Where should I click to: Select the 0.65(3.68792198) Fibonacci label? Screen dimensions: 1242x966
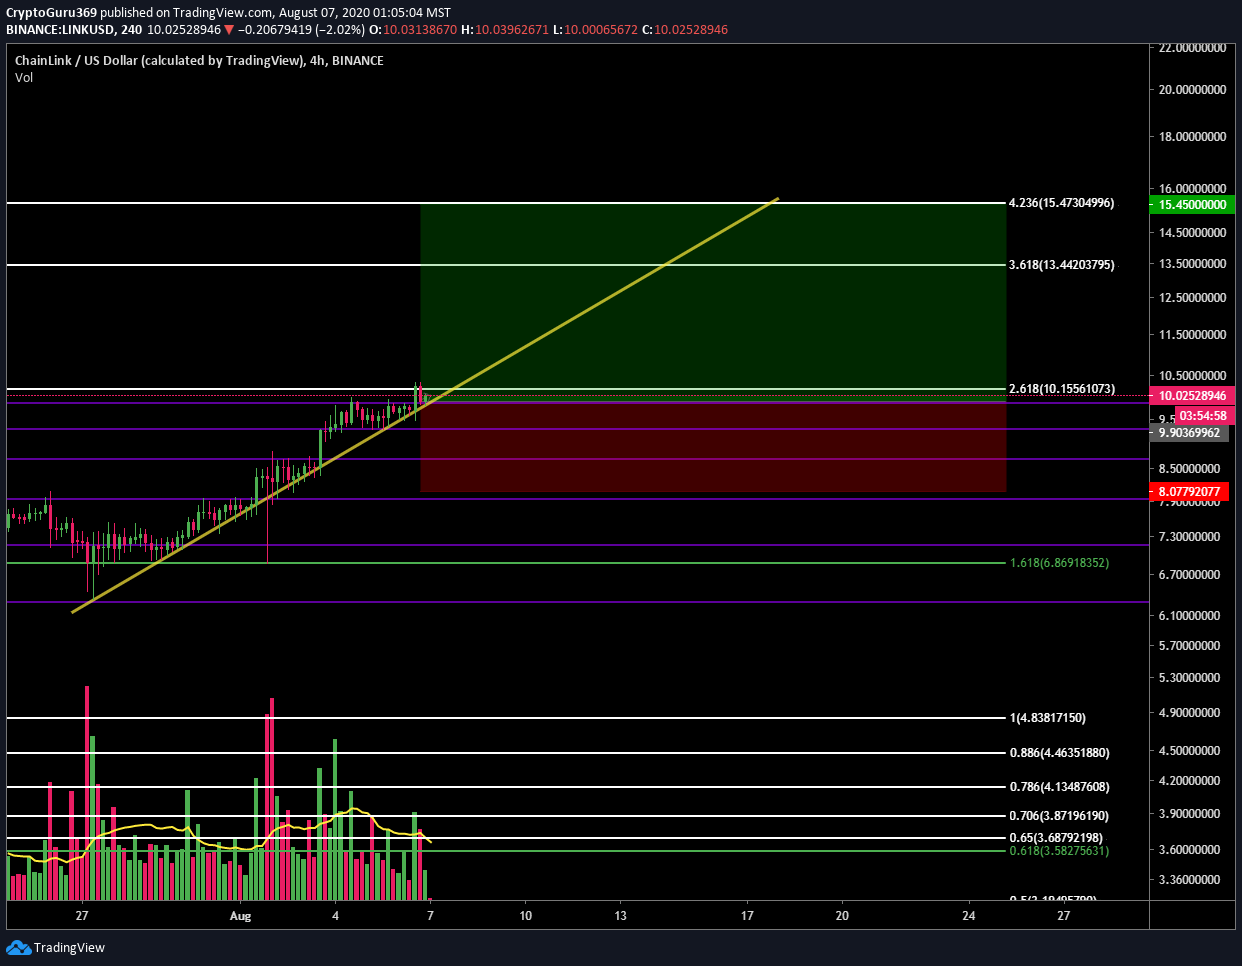[x=1056, y=838]
